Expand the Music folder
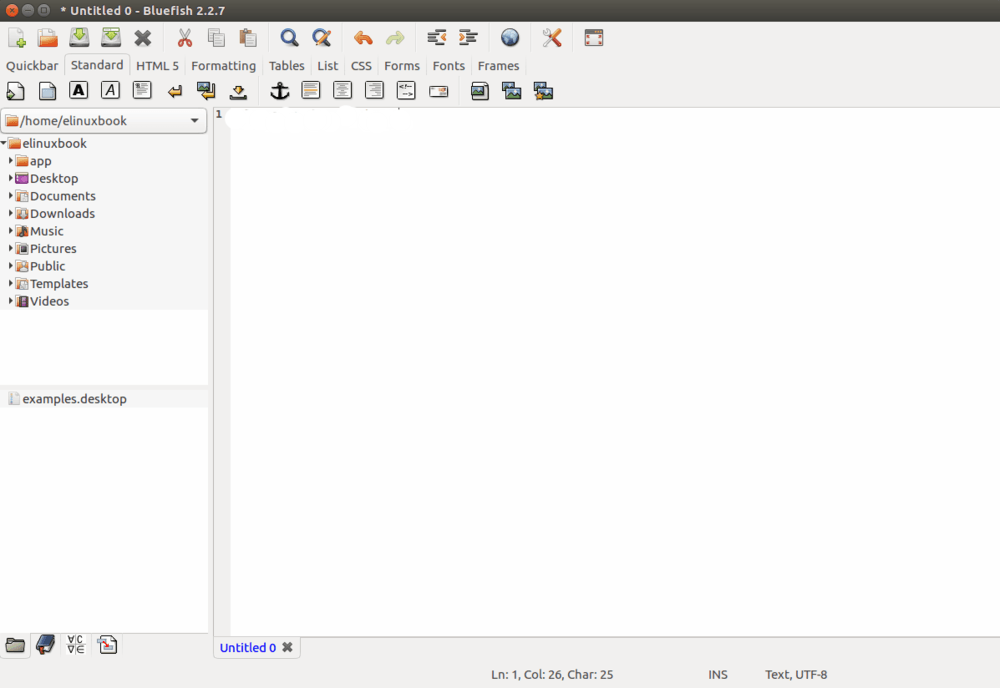This screenshot has width=1000, height=688. [x=10, y=231]
